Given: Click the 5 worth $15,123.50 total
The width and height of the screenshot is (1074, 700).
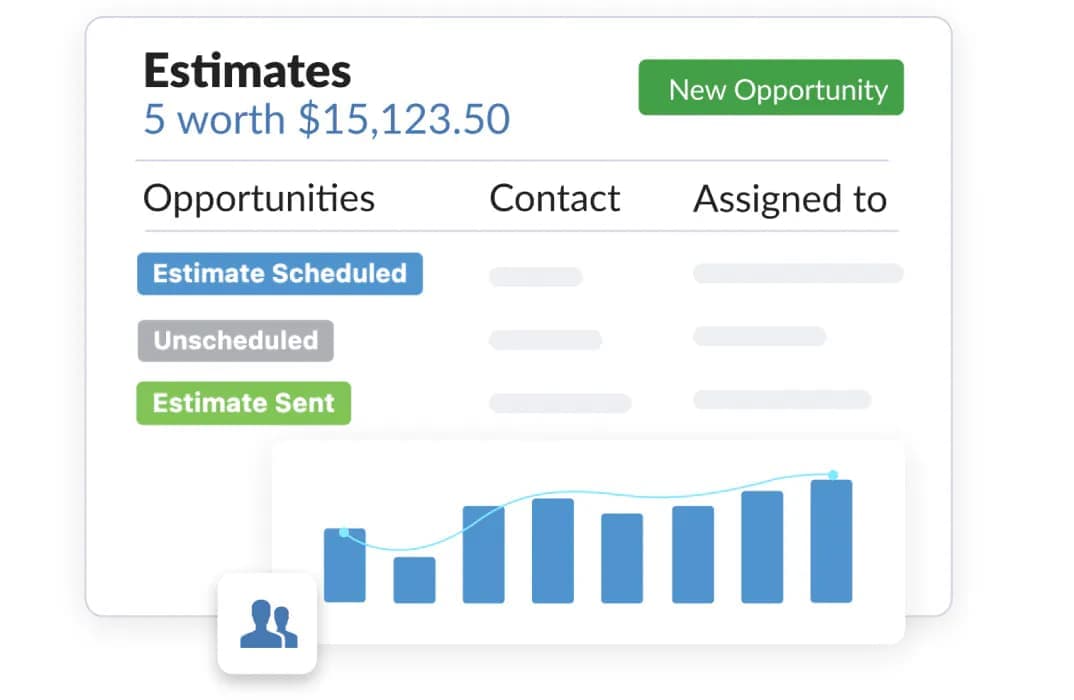Looking at the screenshot, I should [x=327, y=119].
